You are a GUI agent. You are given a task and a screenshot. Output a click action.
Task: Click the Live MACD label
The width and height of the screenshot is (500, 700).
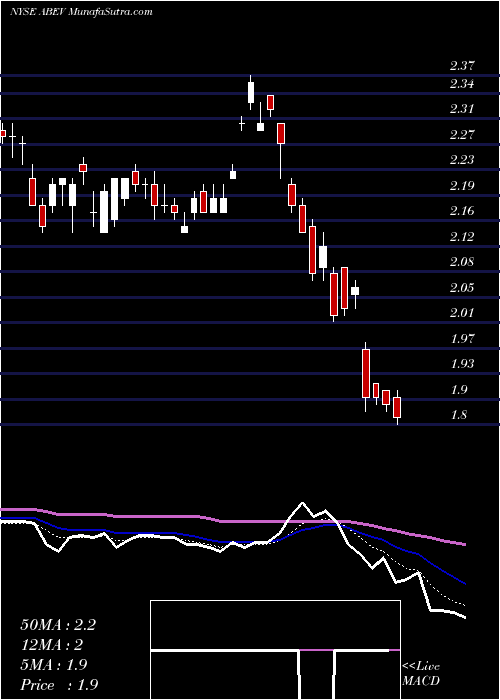point(421,674)
